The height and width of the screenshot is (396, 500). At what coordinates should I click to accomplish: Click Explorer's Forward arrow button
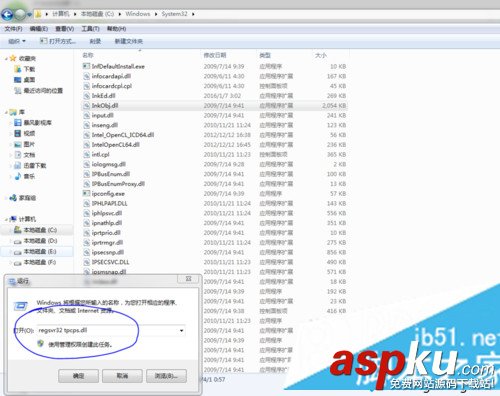pos(20,14)
